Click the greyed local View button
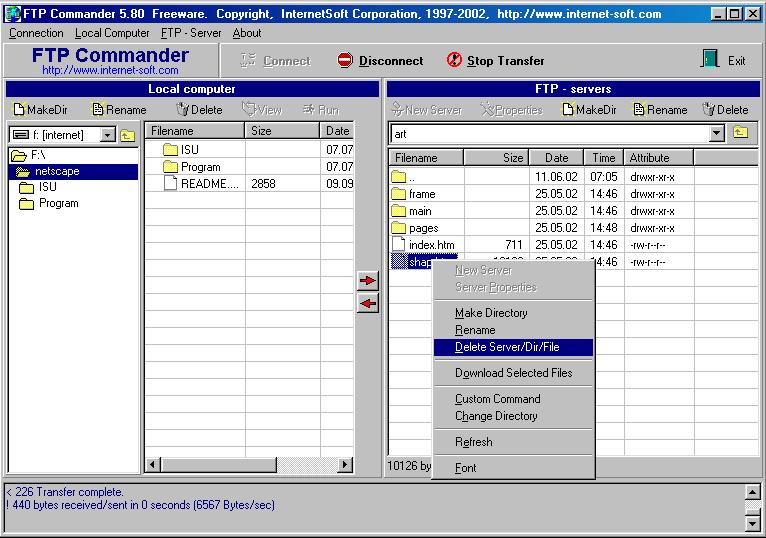Image resolution: width=766 pixels, height=538 pixels. click(262, 109)
